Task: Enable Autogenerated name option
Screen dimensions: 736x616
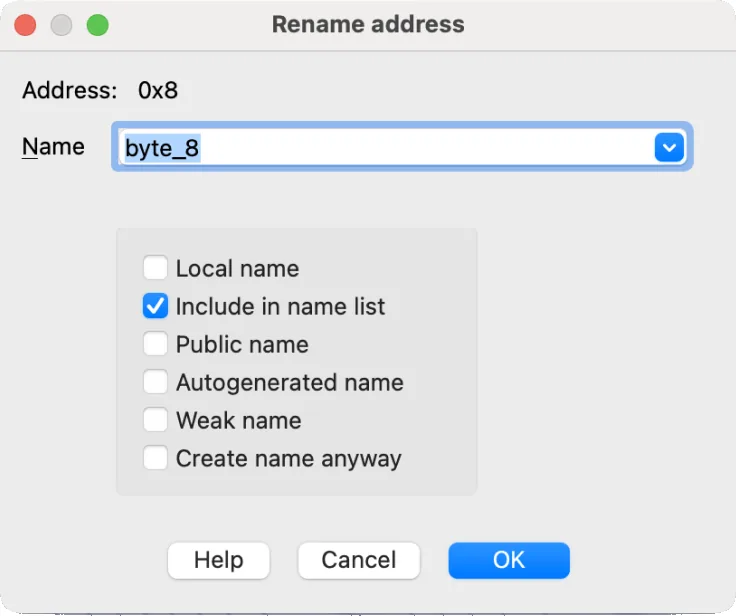Action: coord(155,382)
